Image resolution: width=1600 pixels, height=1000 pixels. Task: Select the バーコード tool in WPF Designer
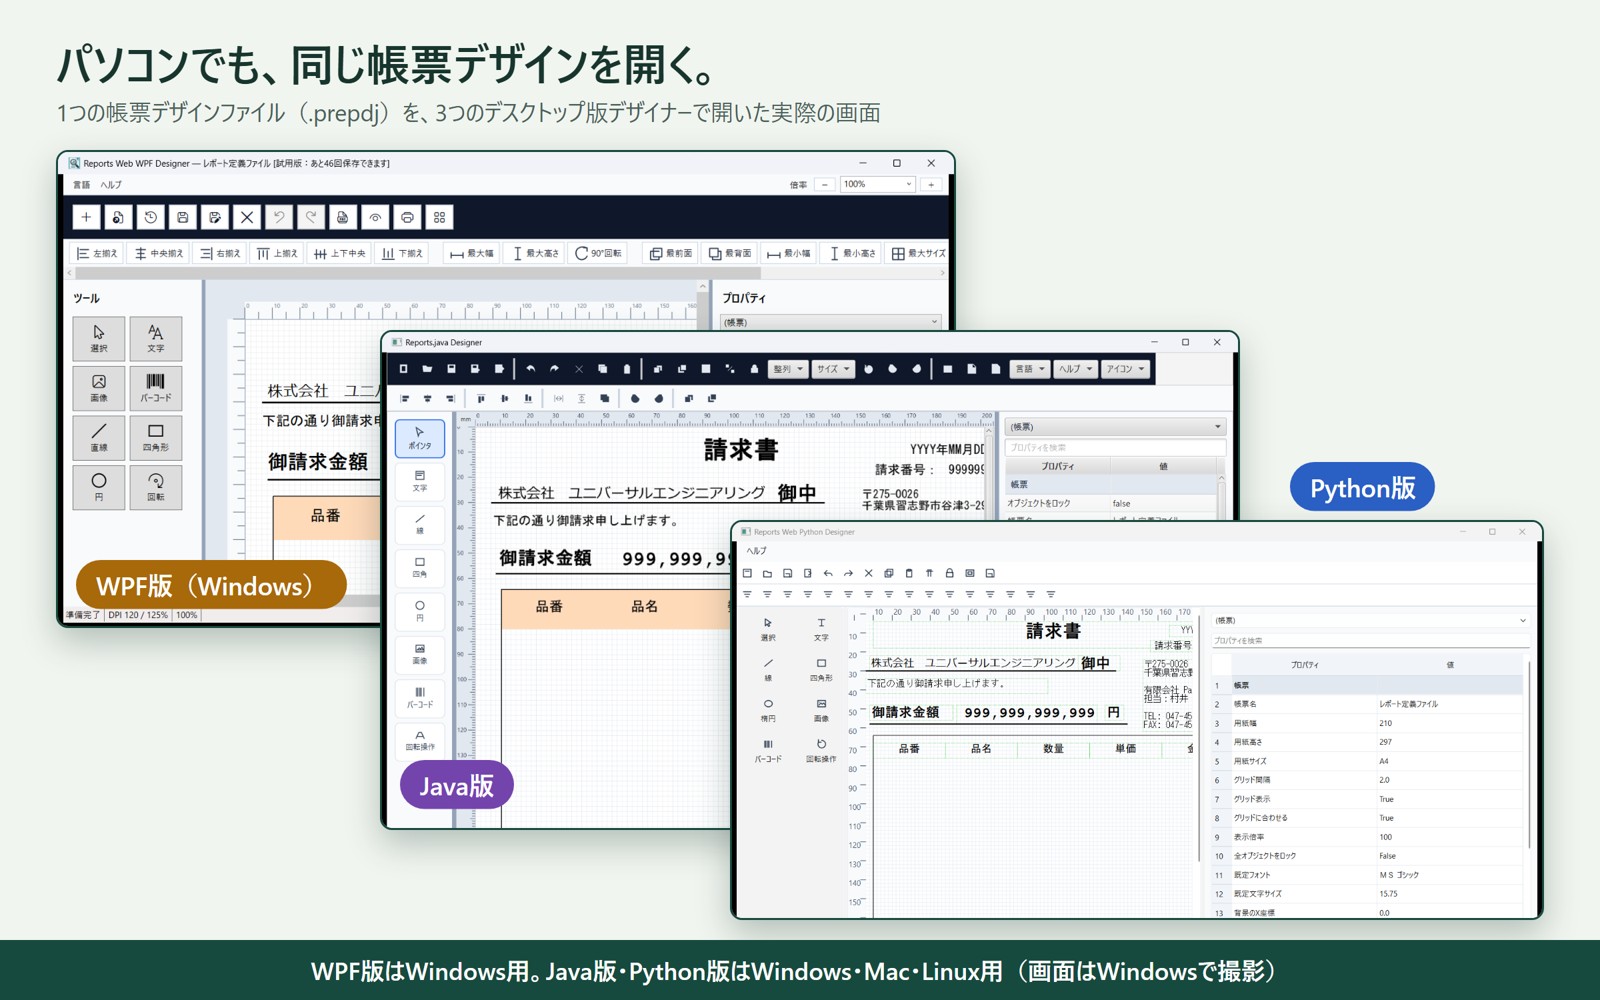pyautogui.click(x=155, y=388)
